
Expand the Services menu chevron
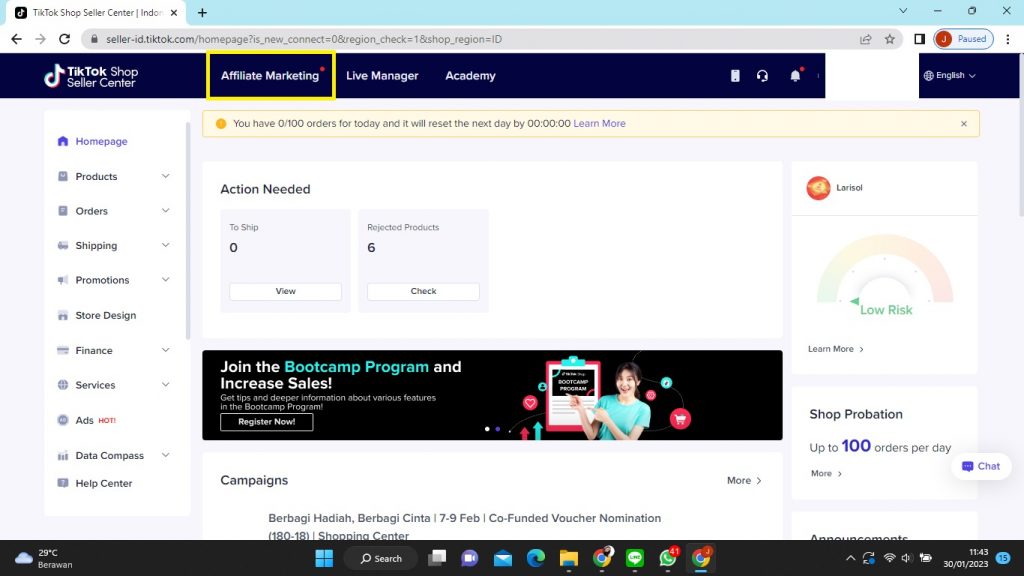(166, 385)
